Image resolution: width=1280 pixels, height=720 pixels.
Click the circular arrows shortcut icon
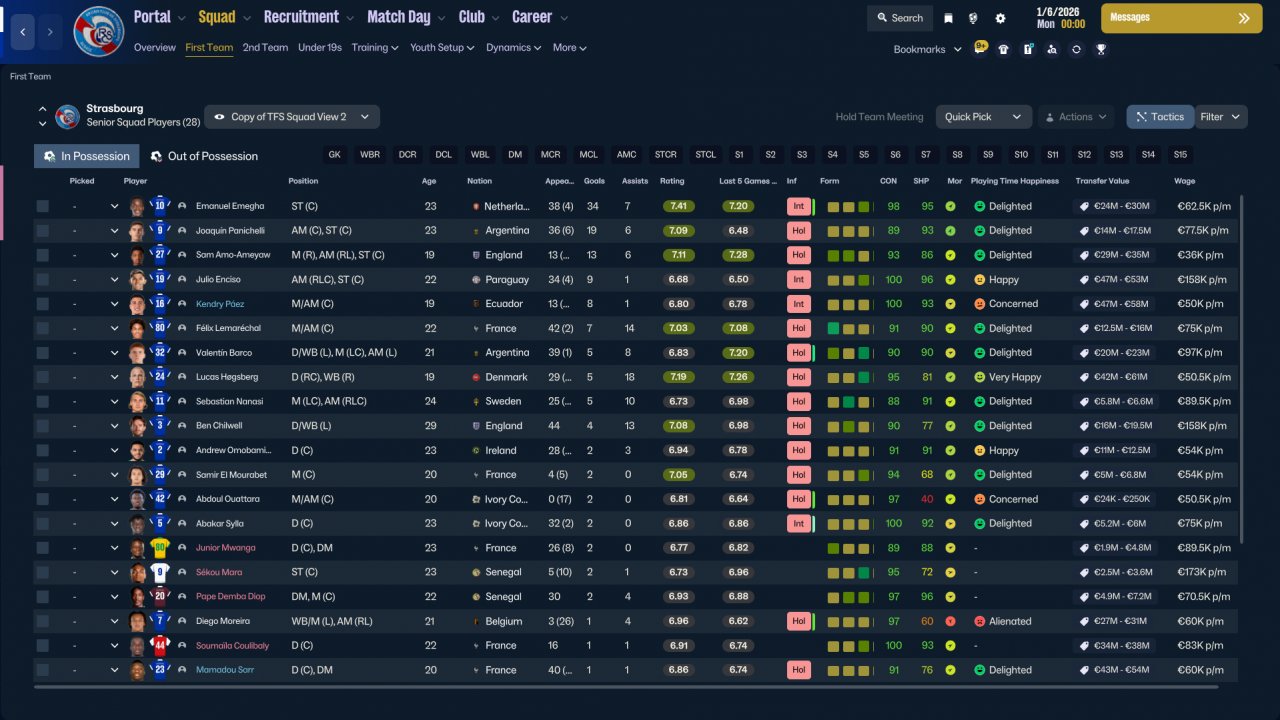point(1076,49)
